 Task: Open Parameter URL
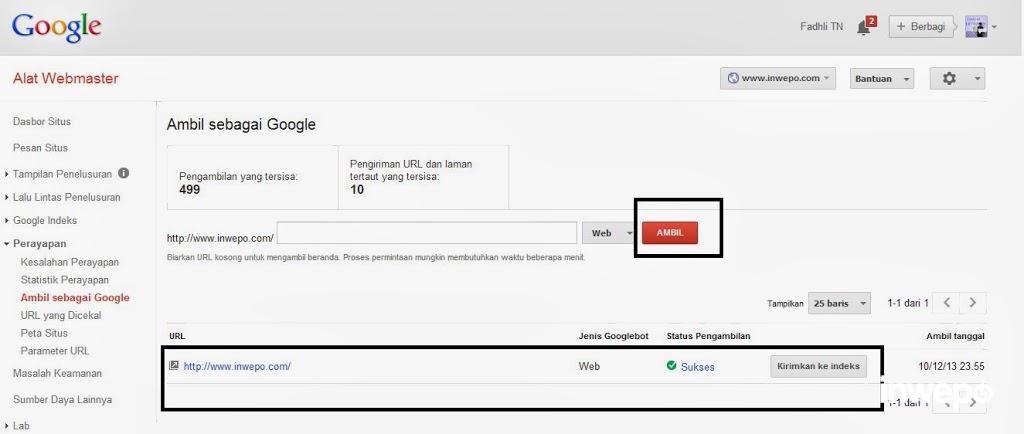point(55,350)
